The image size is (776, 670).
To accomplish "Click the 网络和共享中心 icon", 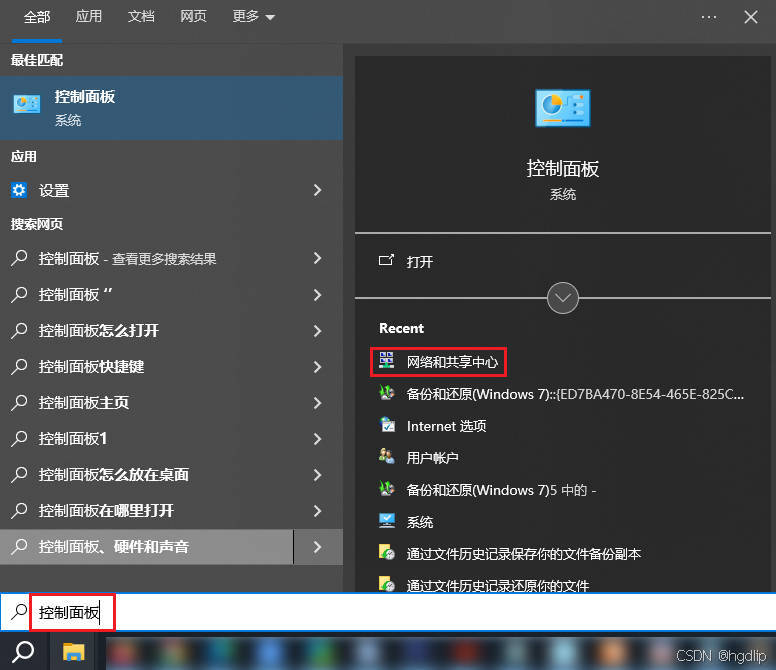I will 387,361.
